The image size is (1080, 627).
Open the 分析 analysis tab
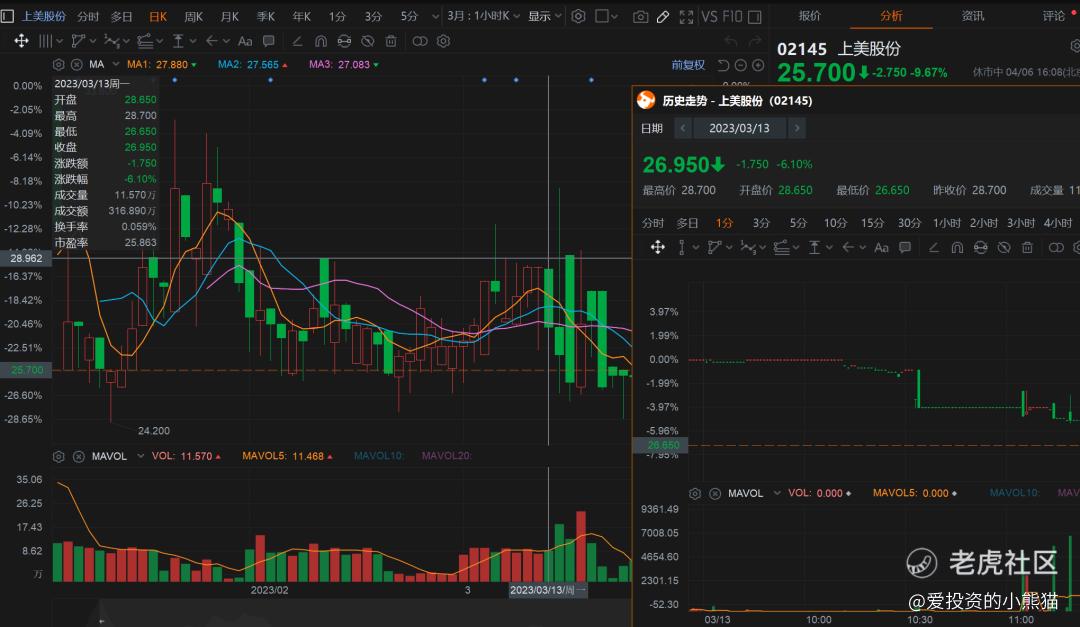[891, 15]
